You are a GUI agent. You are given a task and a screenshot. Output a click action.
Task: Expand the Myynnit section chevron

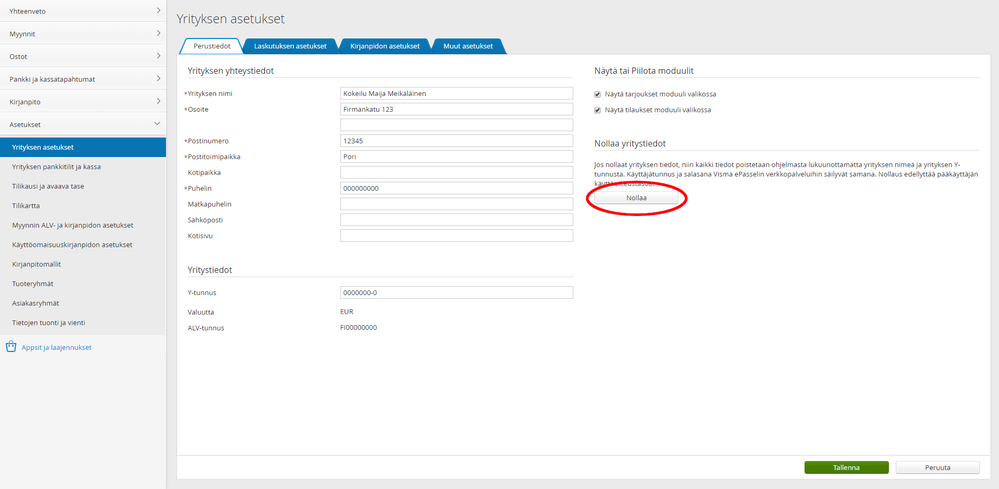point(158,33)
